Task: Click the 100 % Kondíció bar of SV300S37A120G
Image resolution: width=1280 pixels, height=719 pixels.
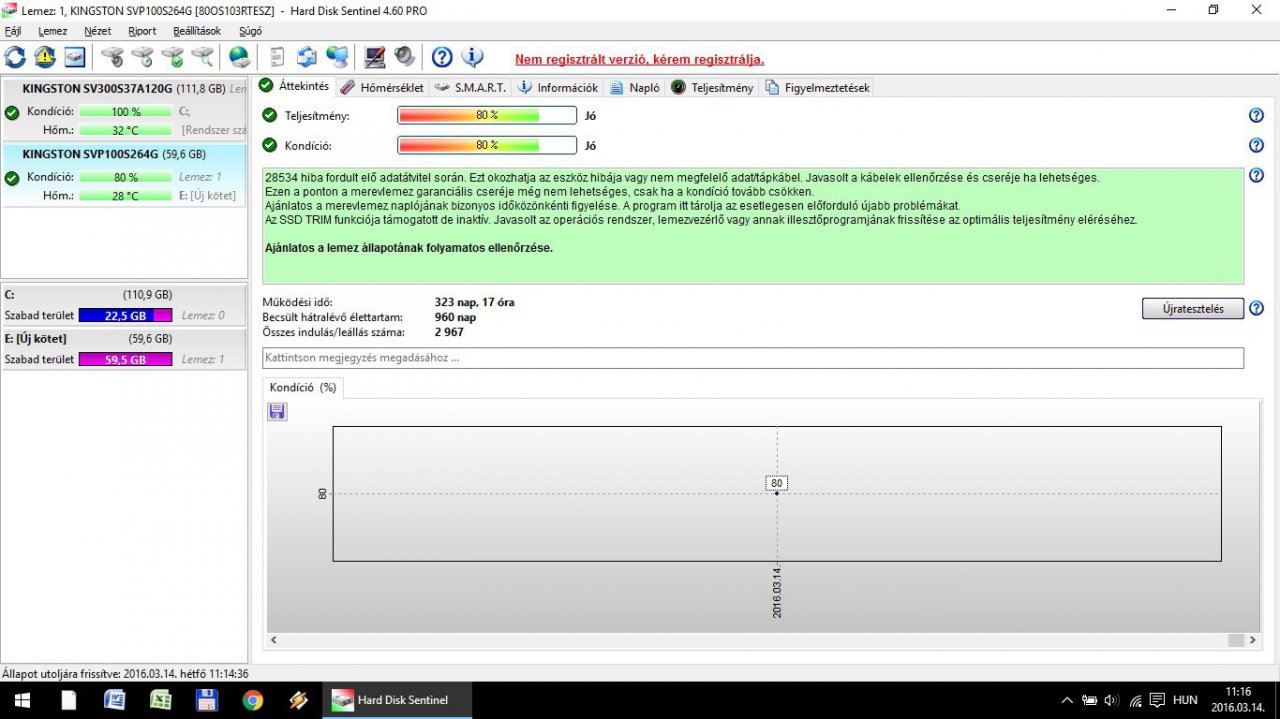Action: (126, 112)
